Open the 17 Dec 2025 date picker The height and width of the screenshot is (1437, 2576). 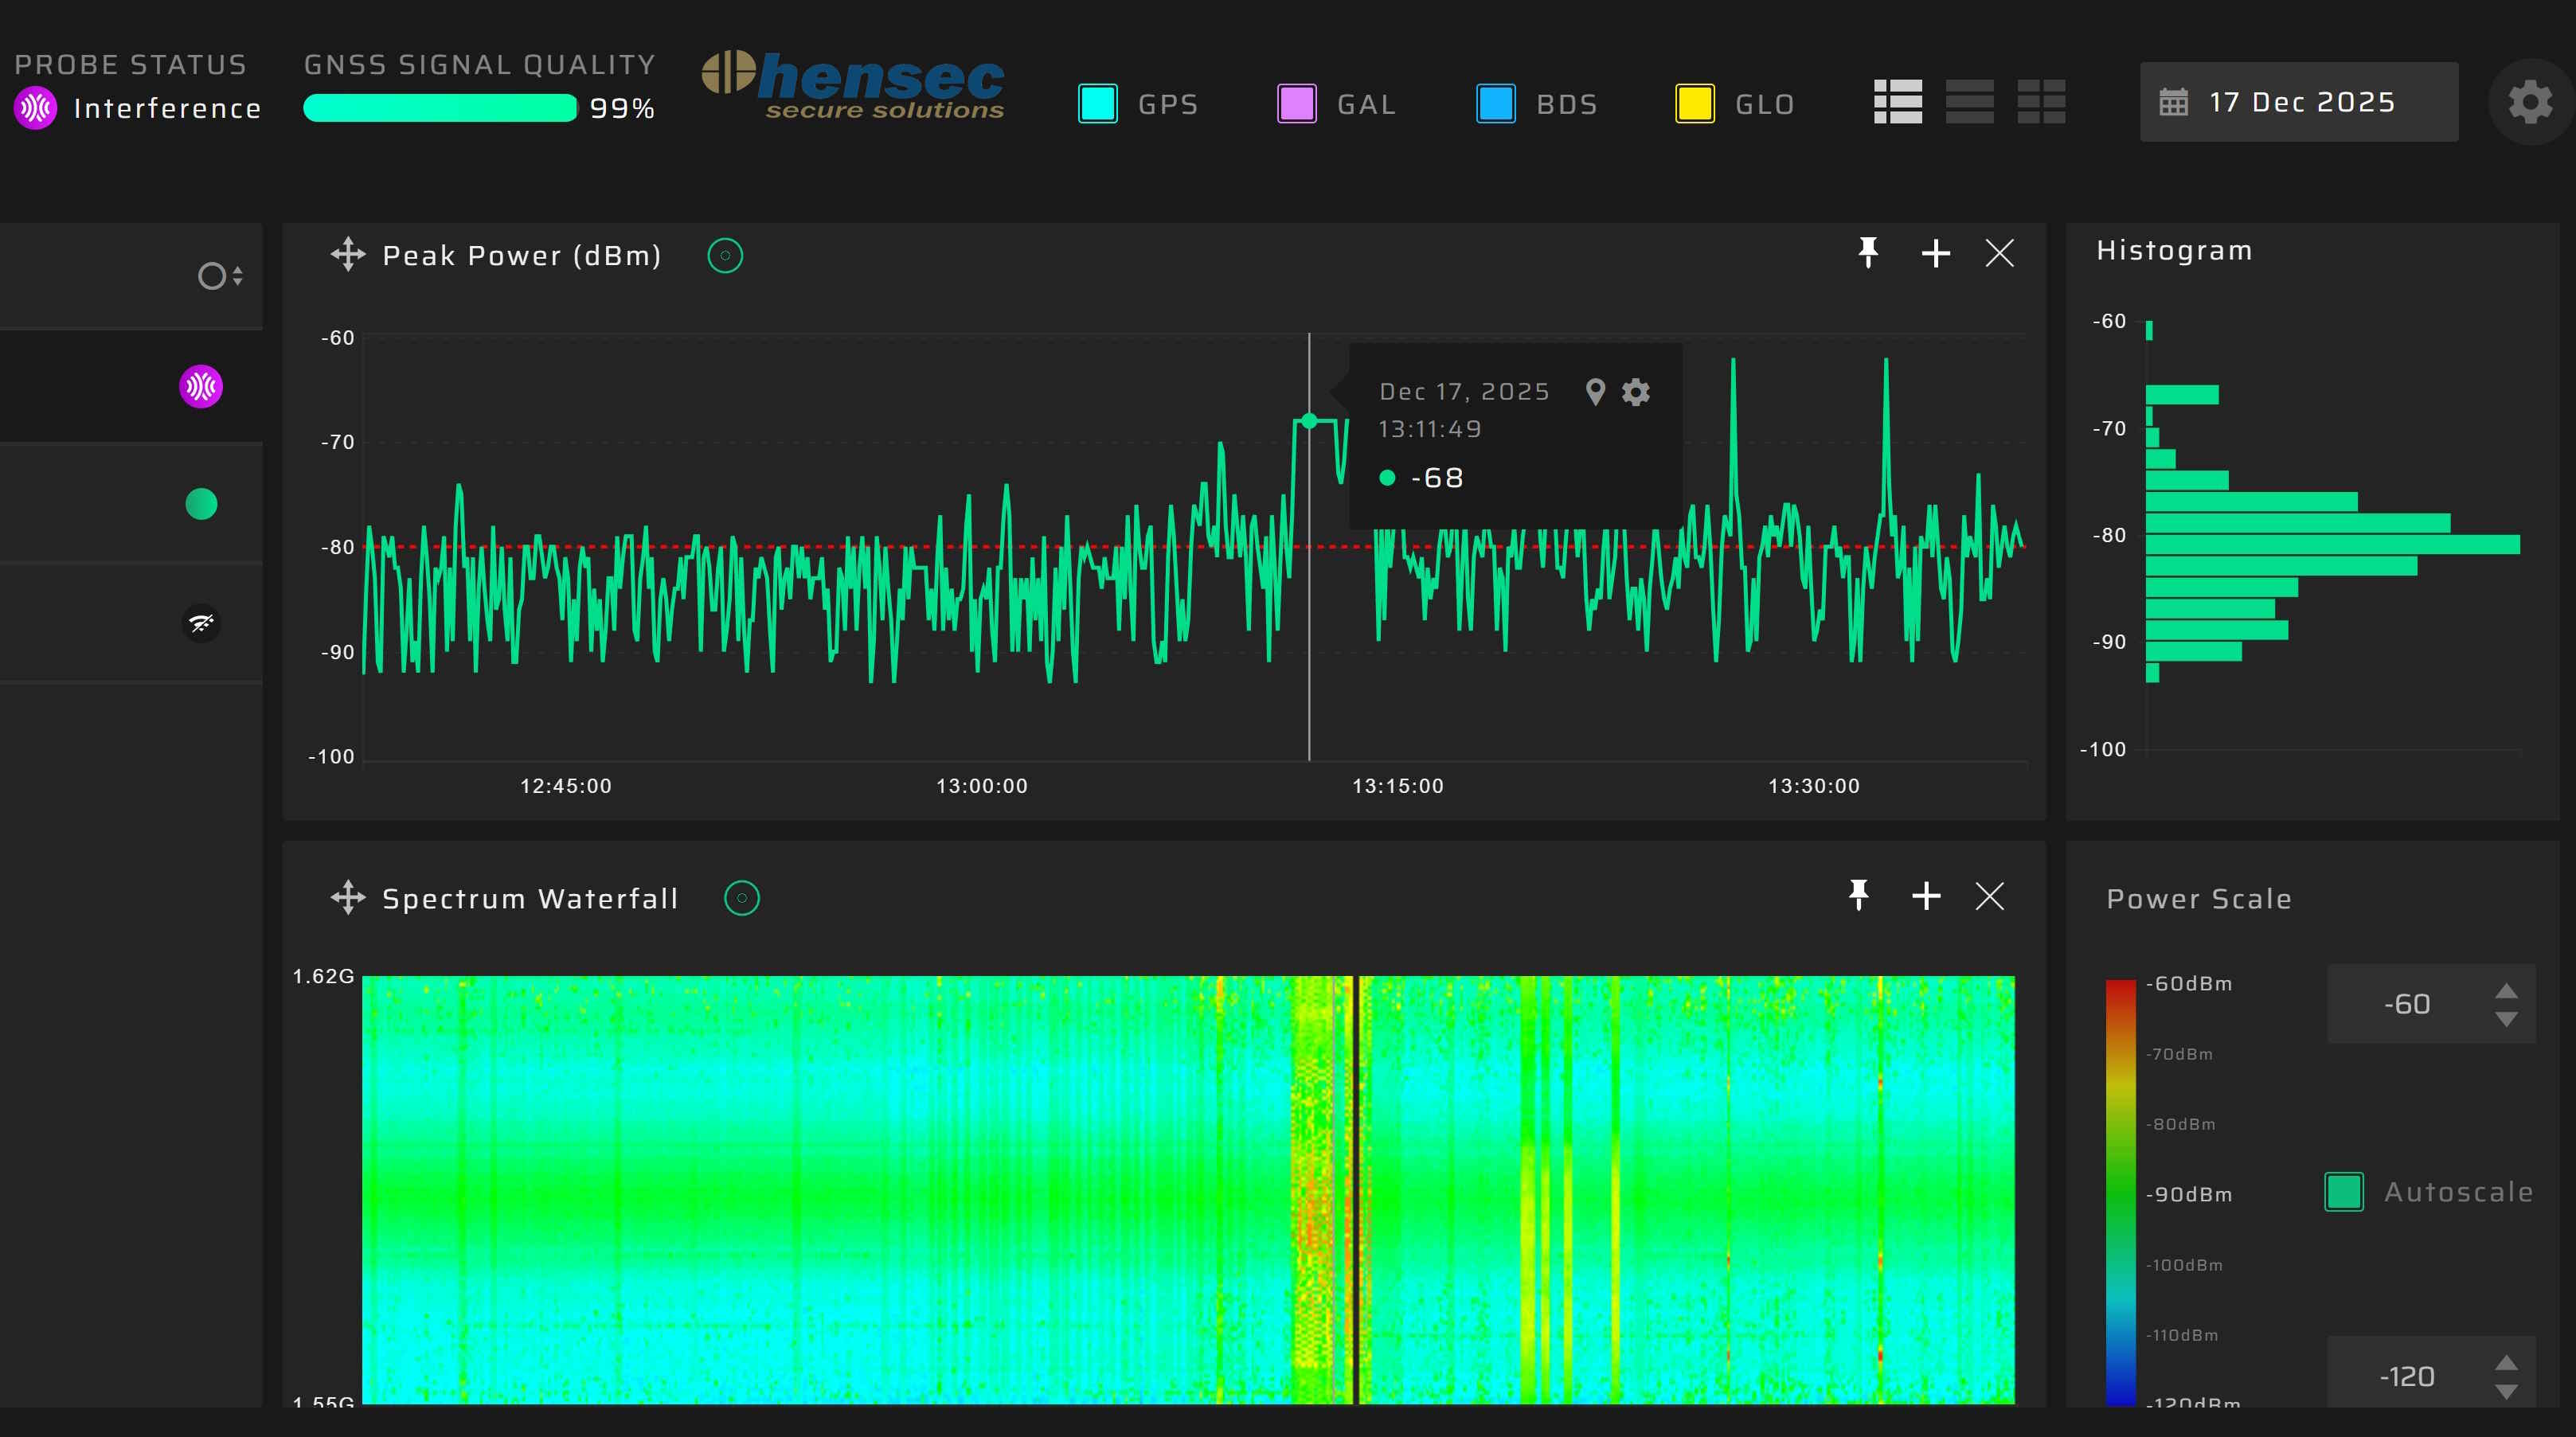point(2298,102)
